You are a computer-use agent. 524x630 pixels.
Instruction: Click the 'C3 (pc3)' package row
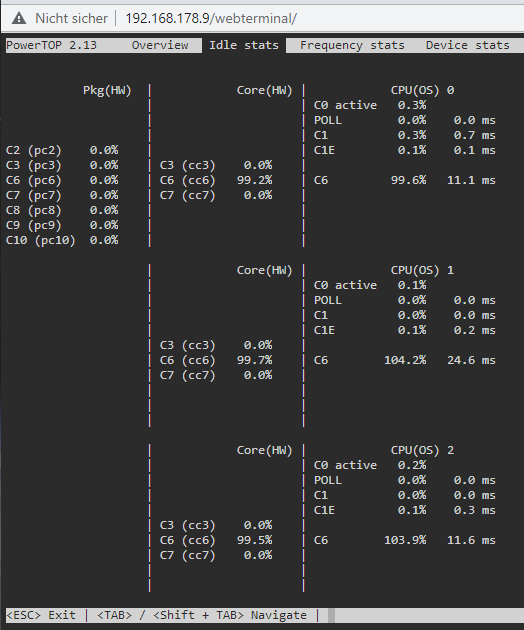tap(62, 165)
